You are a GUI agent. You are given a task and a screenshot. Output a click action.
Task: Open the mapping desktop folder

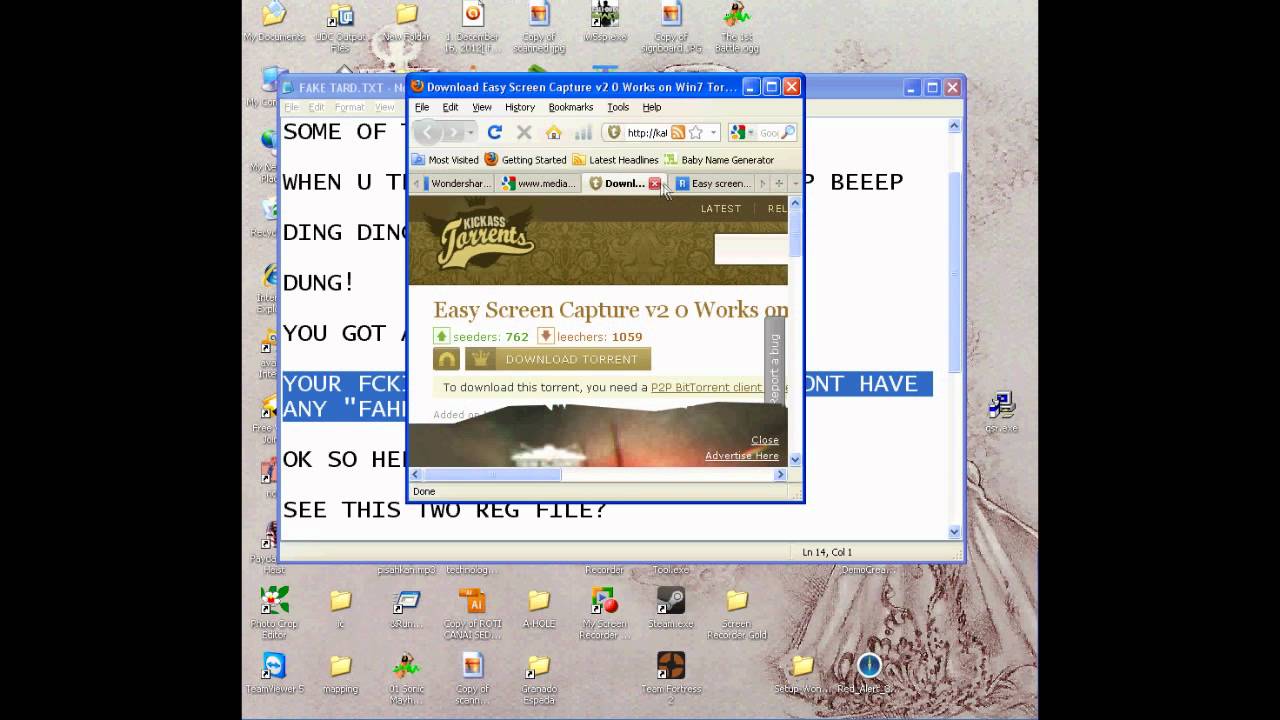coord(340,674)
